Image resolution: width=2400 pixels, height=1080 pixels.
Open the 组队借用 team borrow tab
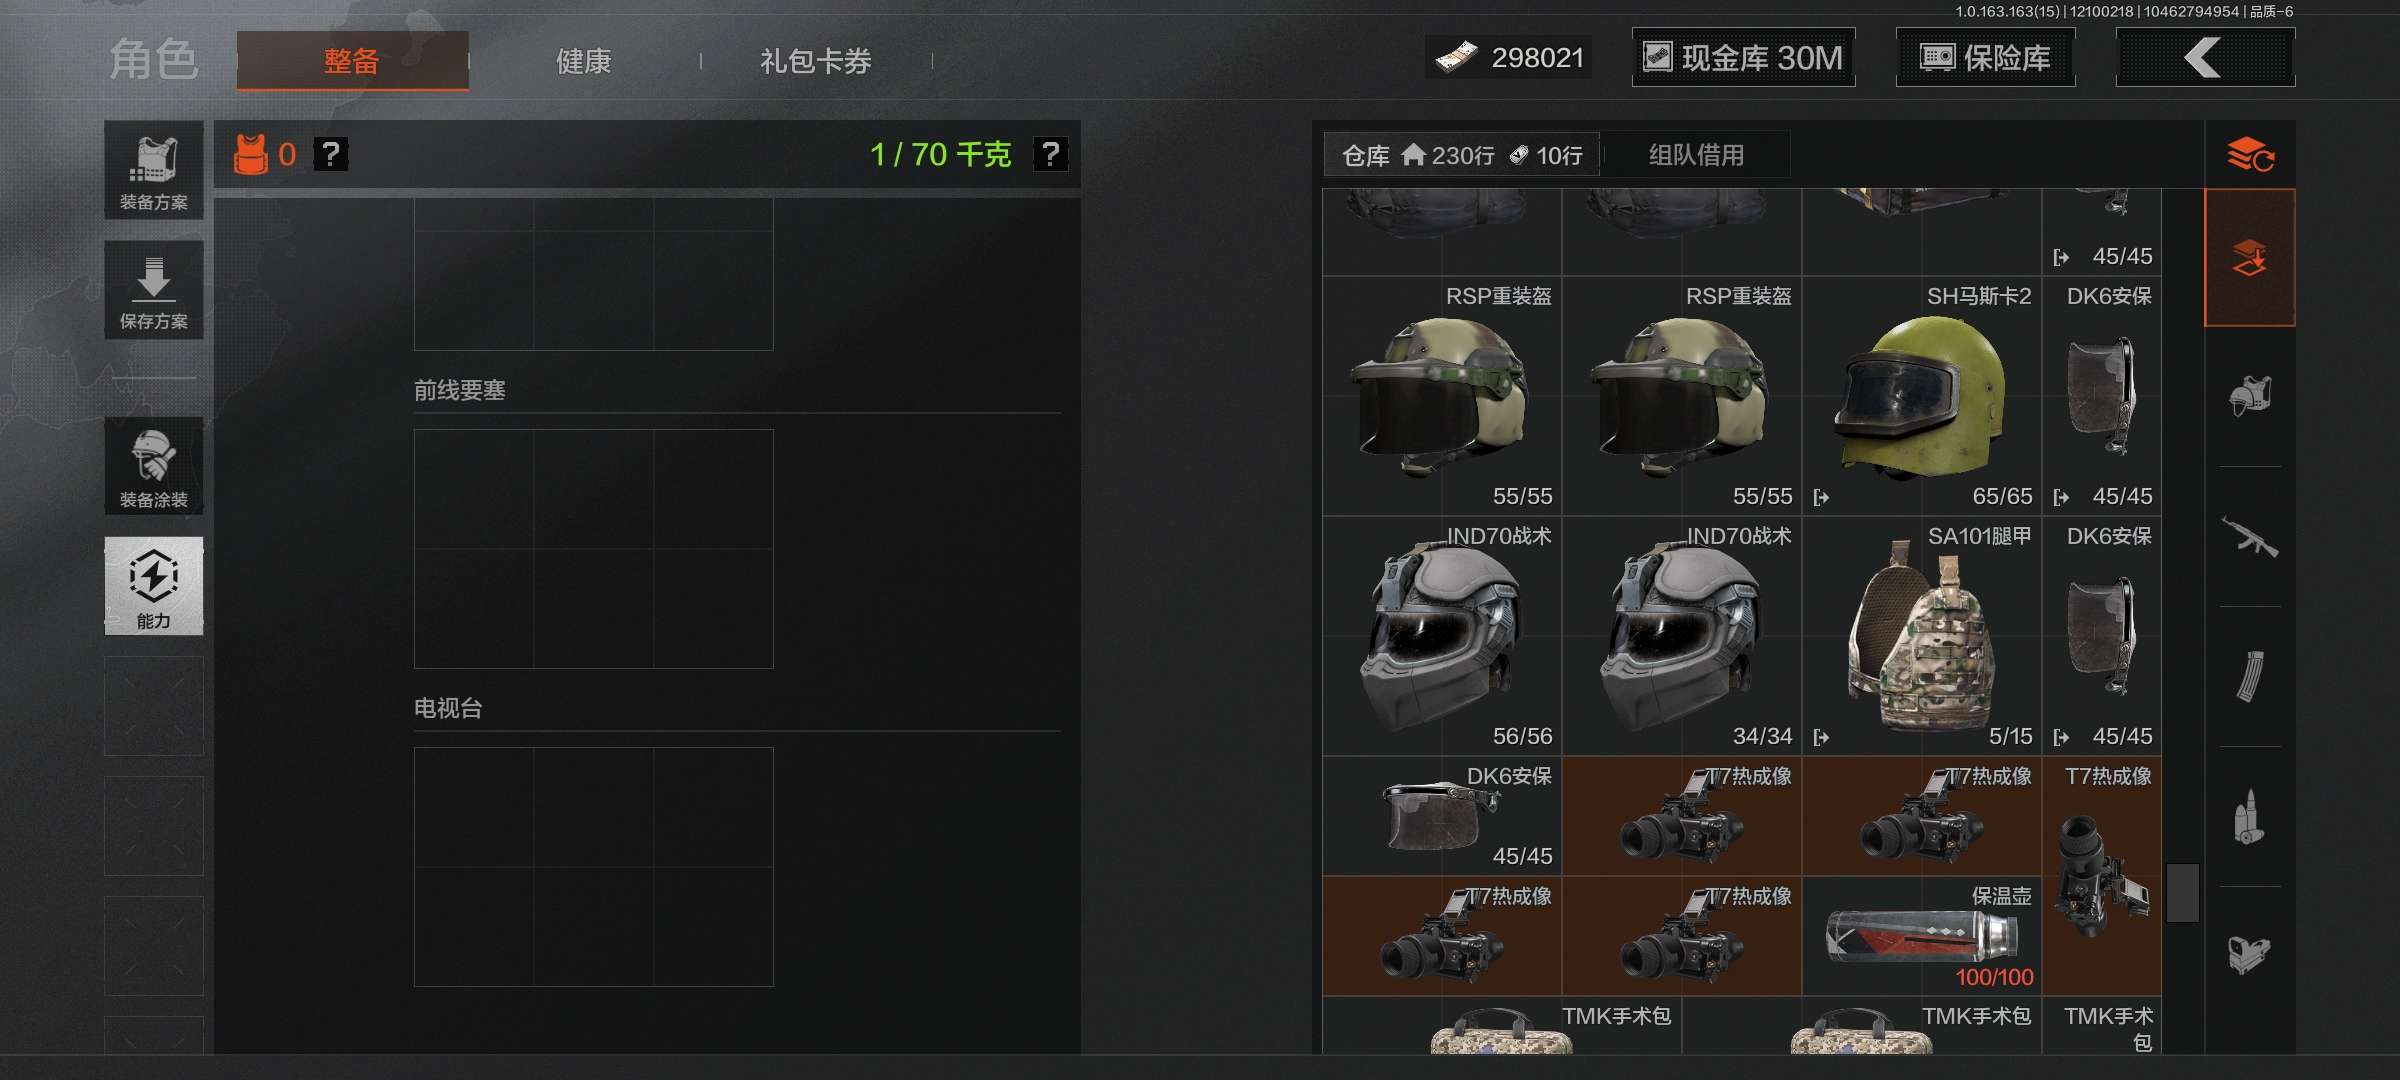(x=1696, y=155)
